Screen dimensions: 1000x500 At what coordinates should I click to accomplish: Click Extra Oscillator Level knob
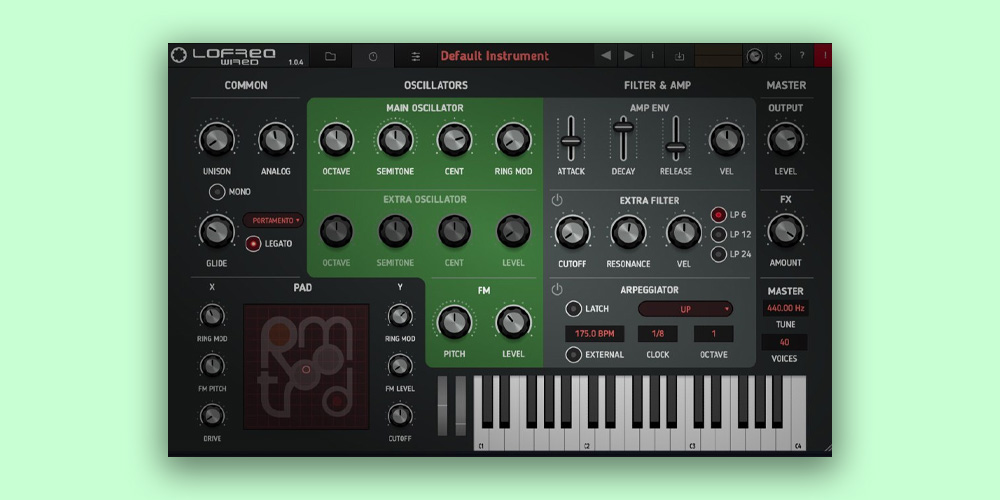pos(513,231)
